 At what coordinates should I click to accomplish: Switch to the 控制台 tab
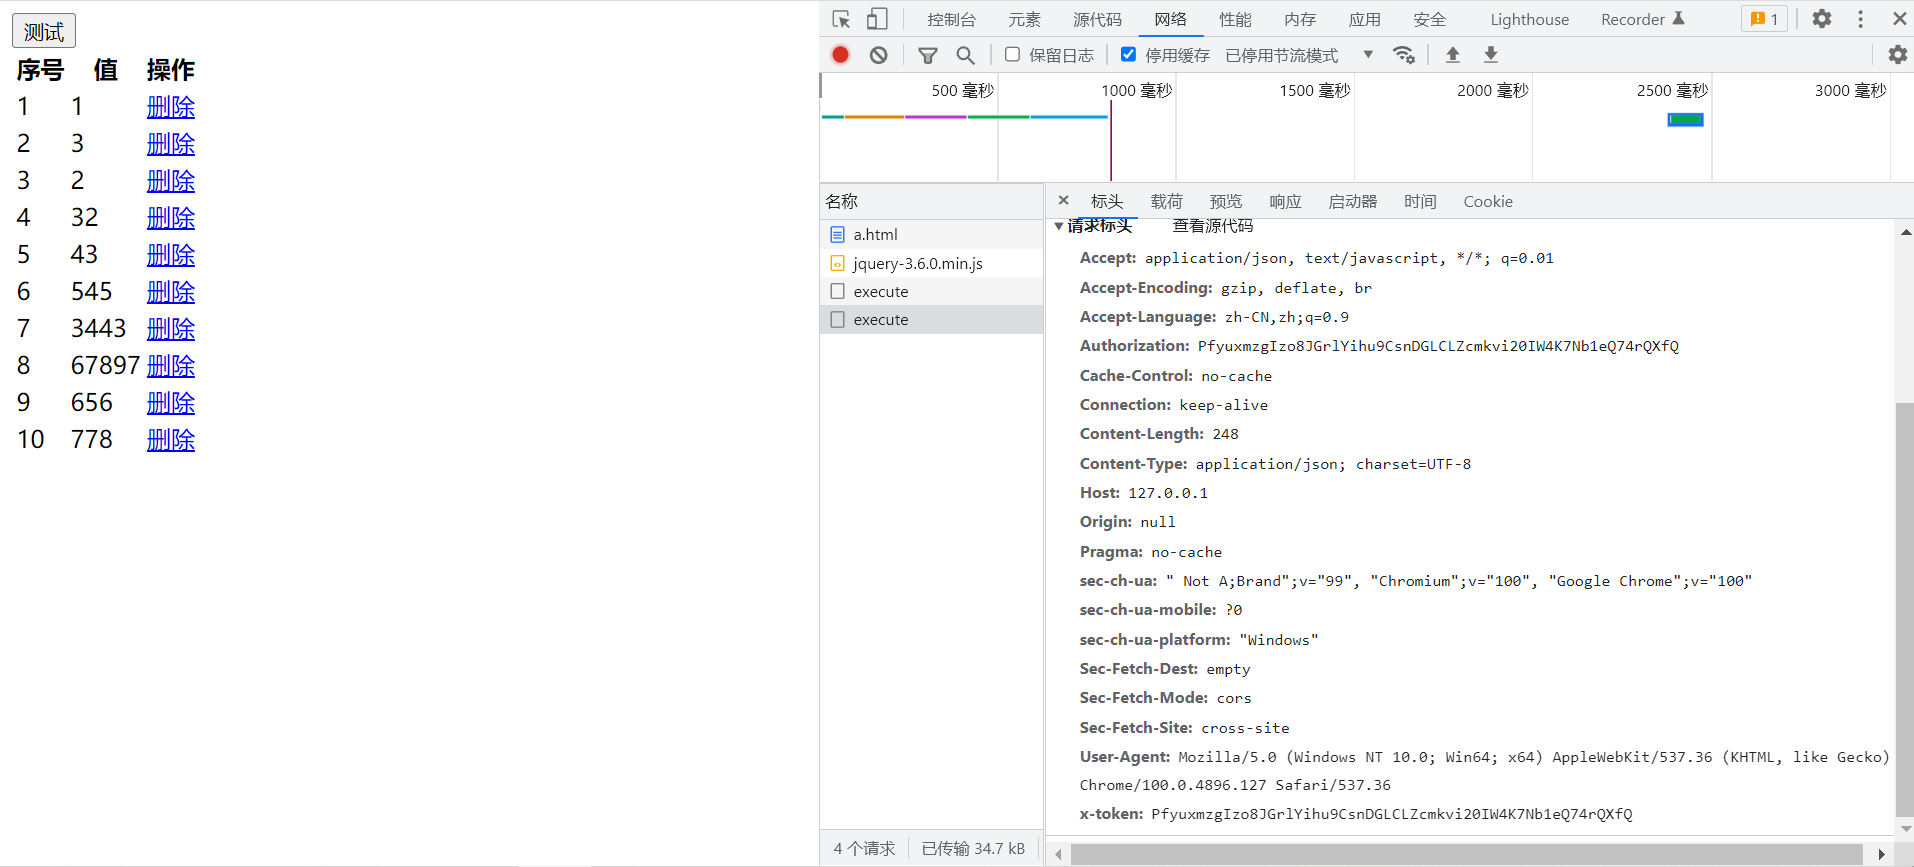(x=951, y=19)
